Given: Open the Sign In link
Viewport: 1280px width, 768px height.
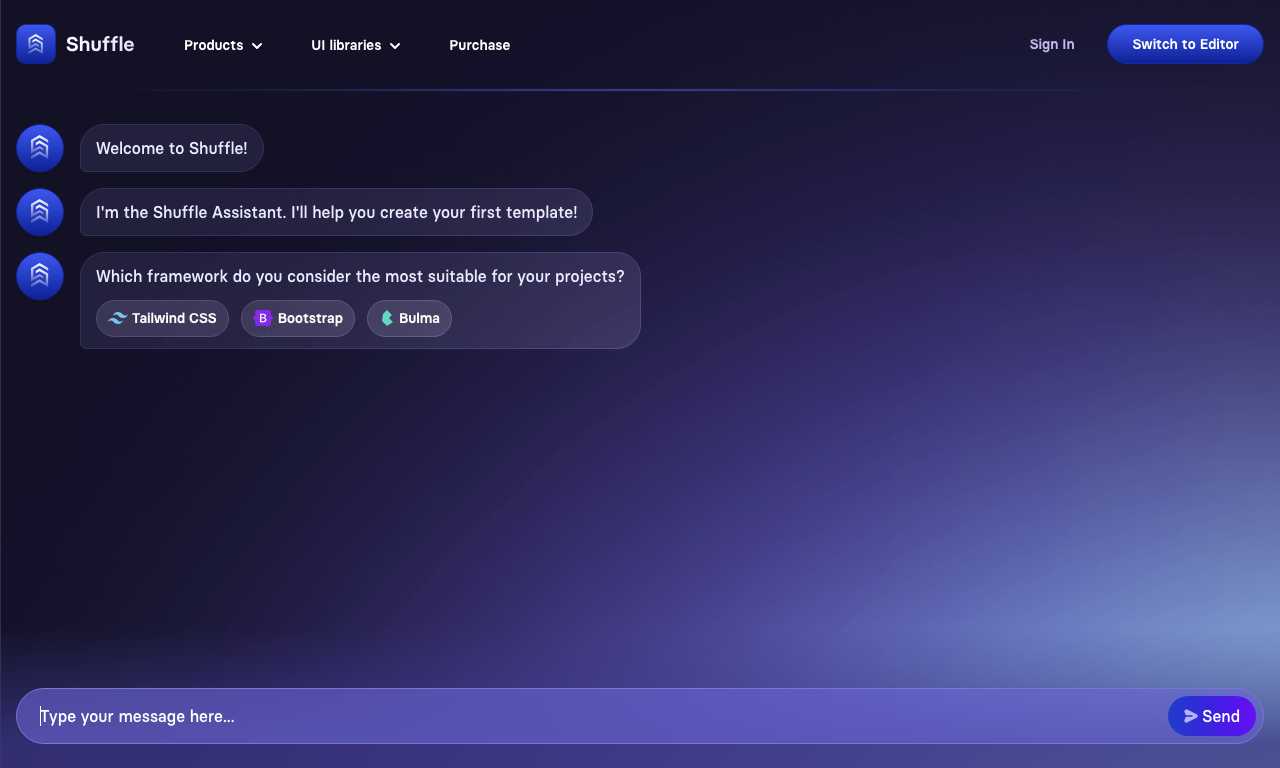Looking at the screenshot, I should [x=1052, y=44].
